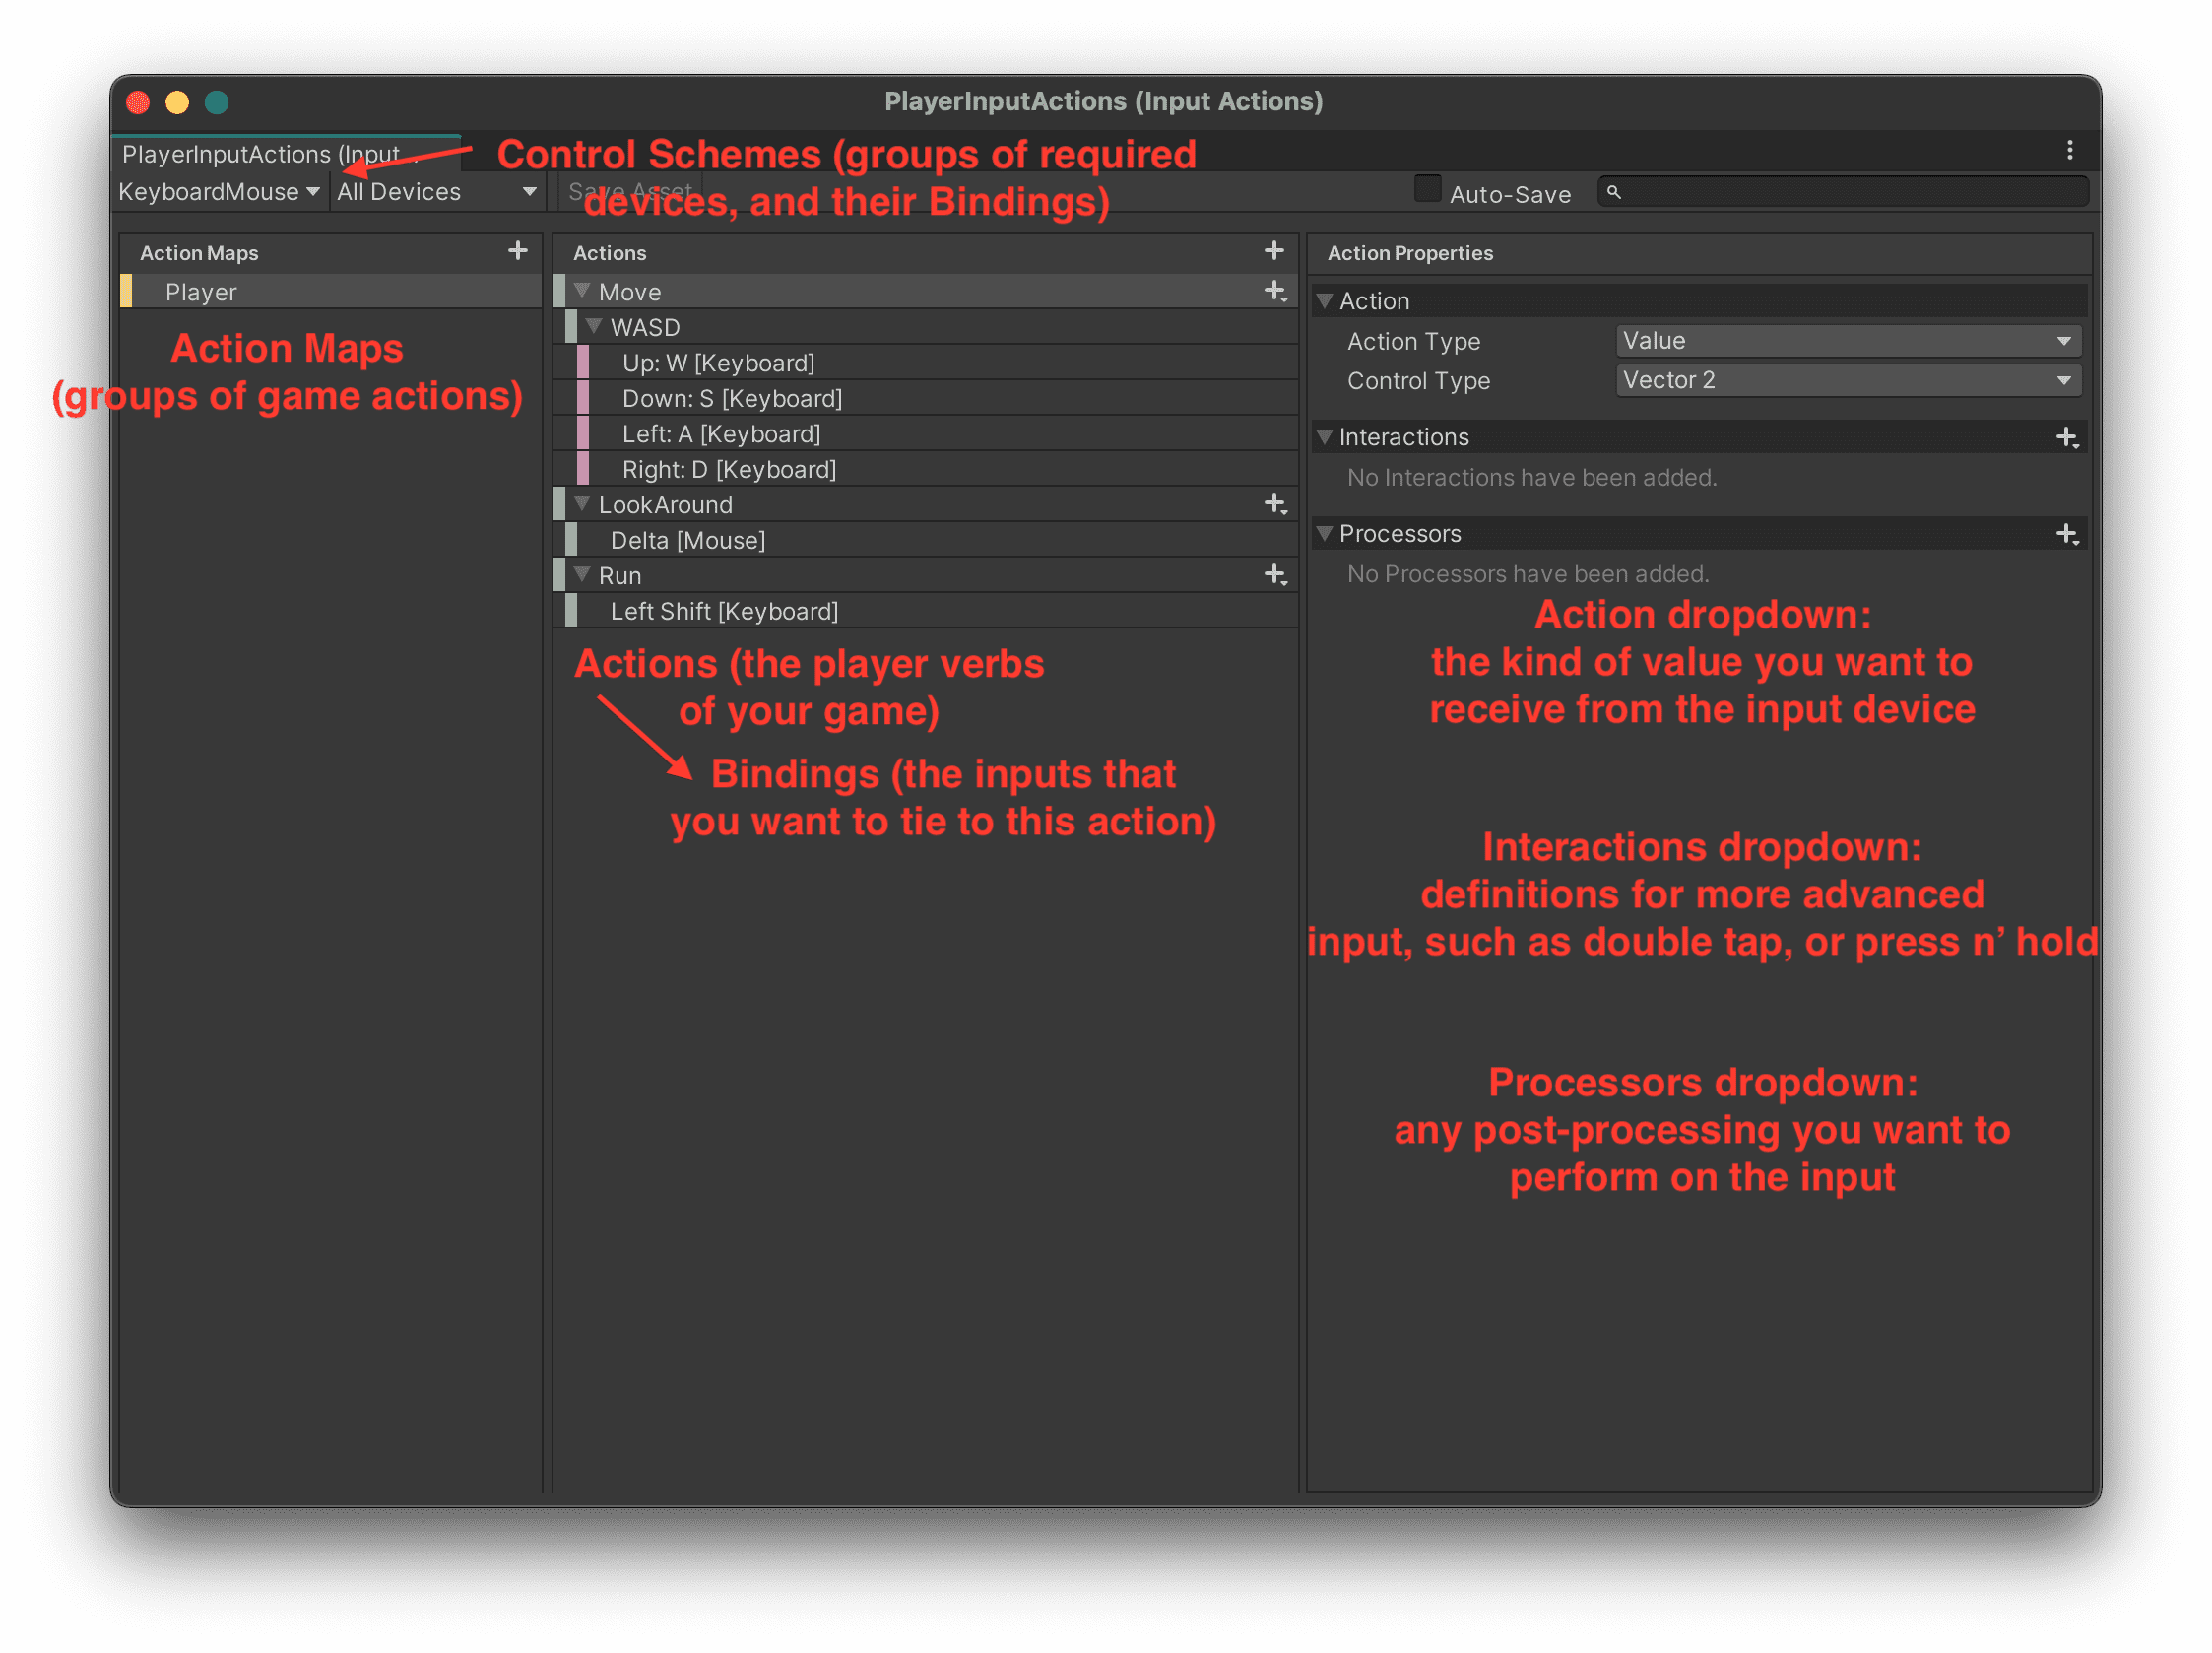
Task: Open the three-dot window options menu
Action: point(2069,151)
